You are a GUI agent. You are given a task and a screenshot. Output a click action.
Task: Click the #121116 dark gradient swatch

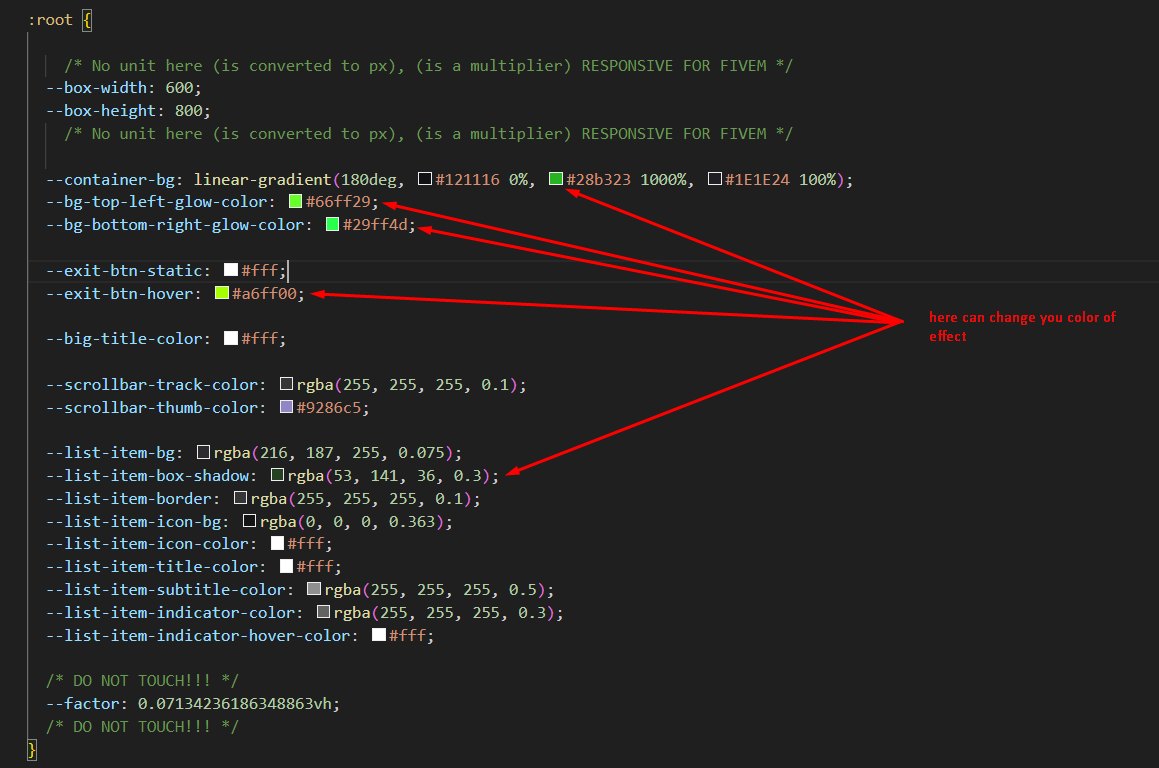(x=425, y=179)
